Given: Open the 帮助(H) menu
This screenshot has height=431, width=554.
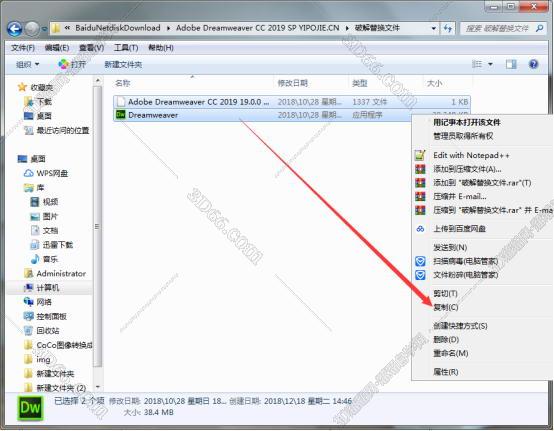Looking at the screenshot, I should (x=161, y=48).
